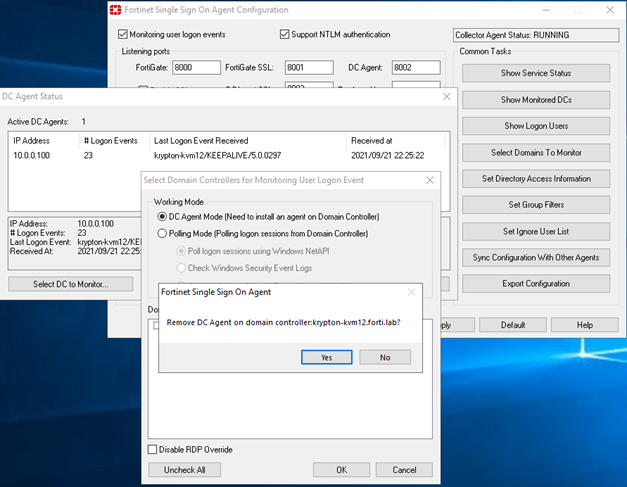Click OK in Select Domain Controllers dialog
Viewport: 627px width, 487px height.
(341, 470)
